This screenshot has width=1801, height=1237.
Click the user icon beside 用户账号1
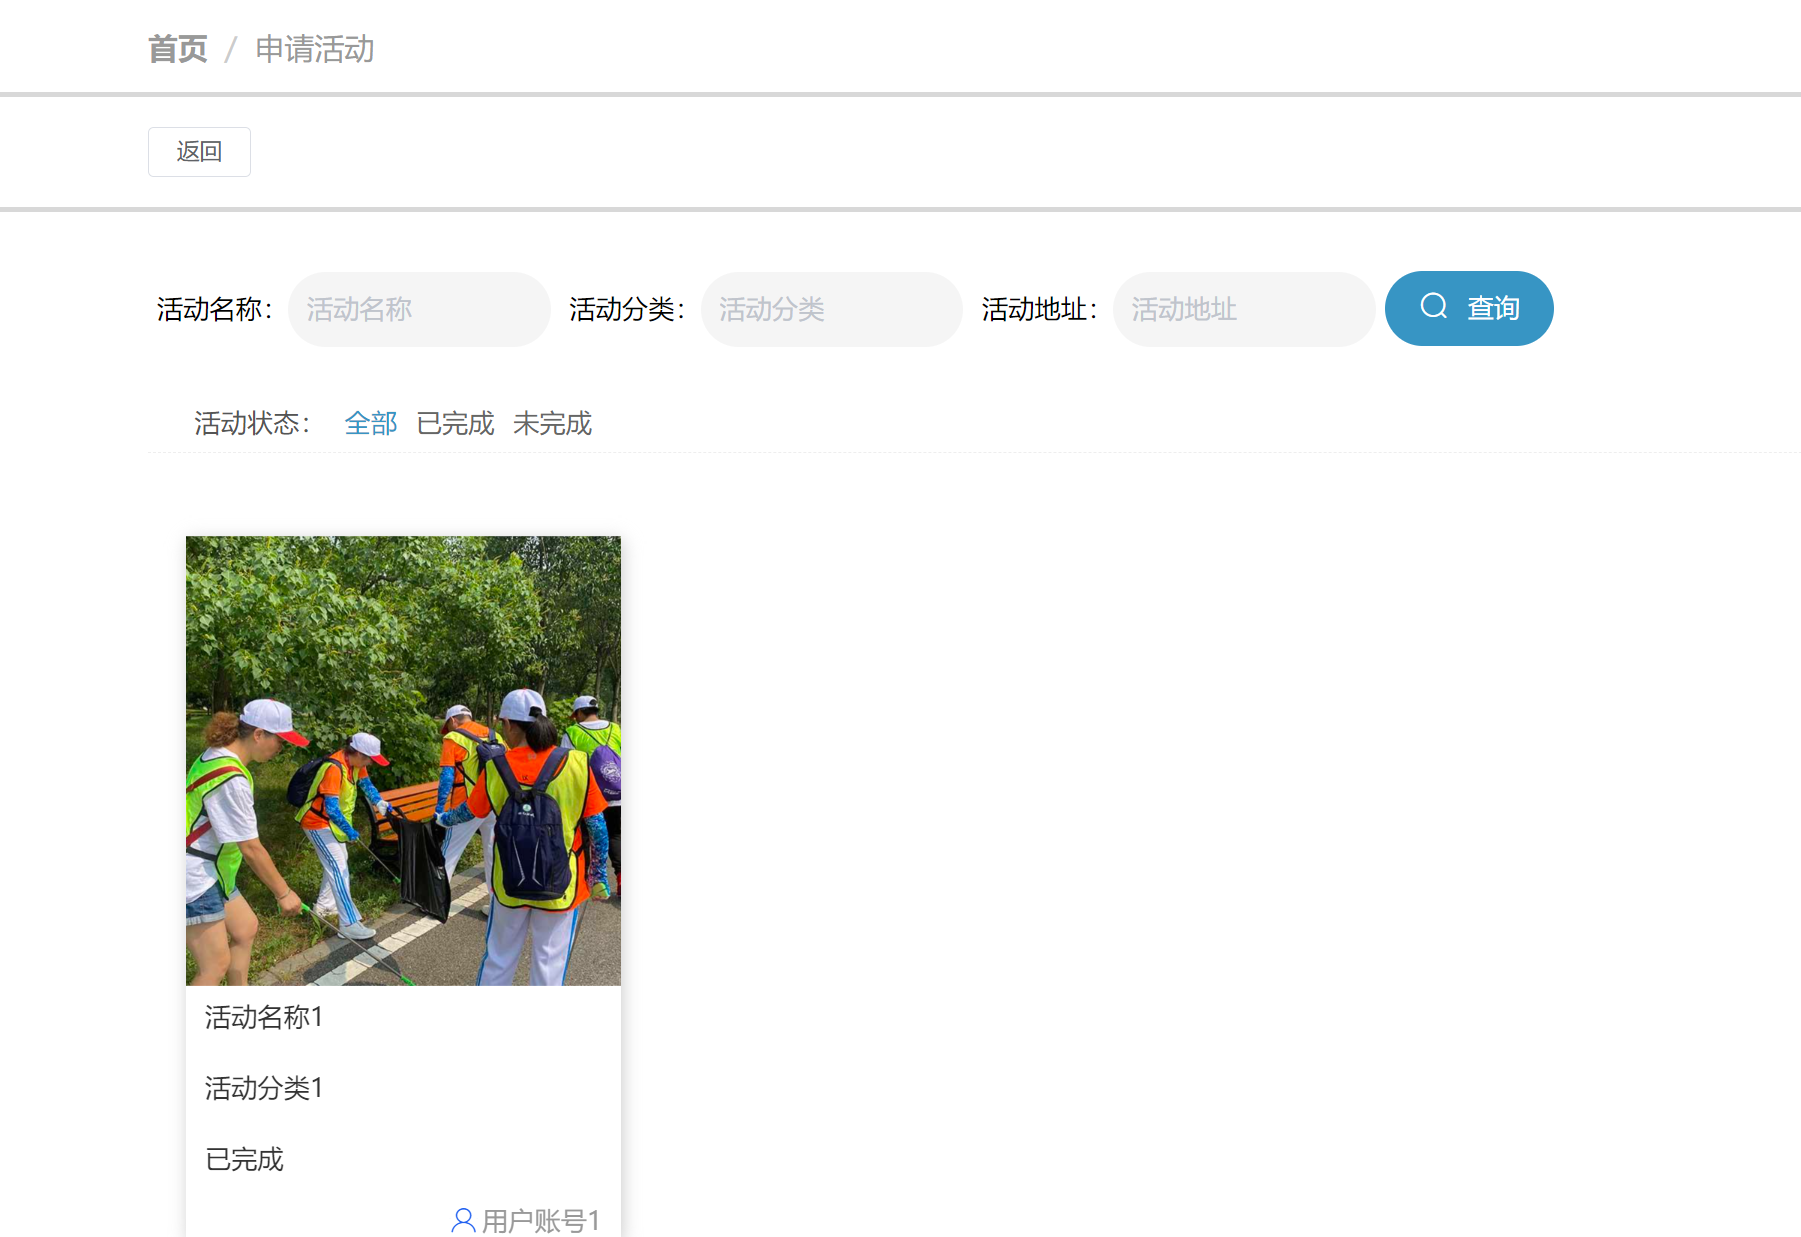[463, 1219]
